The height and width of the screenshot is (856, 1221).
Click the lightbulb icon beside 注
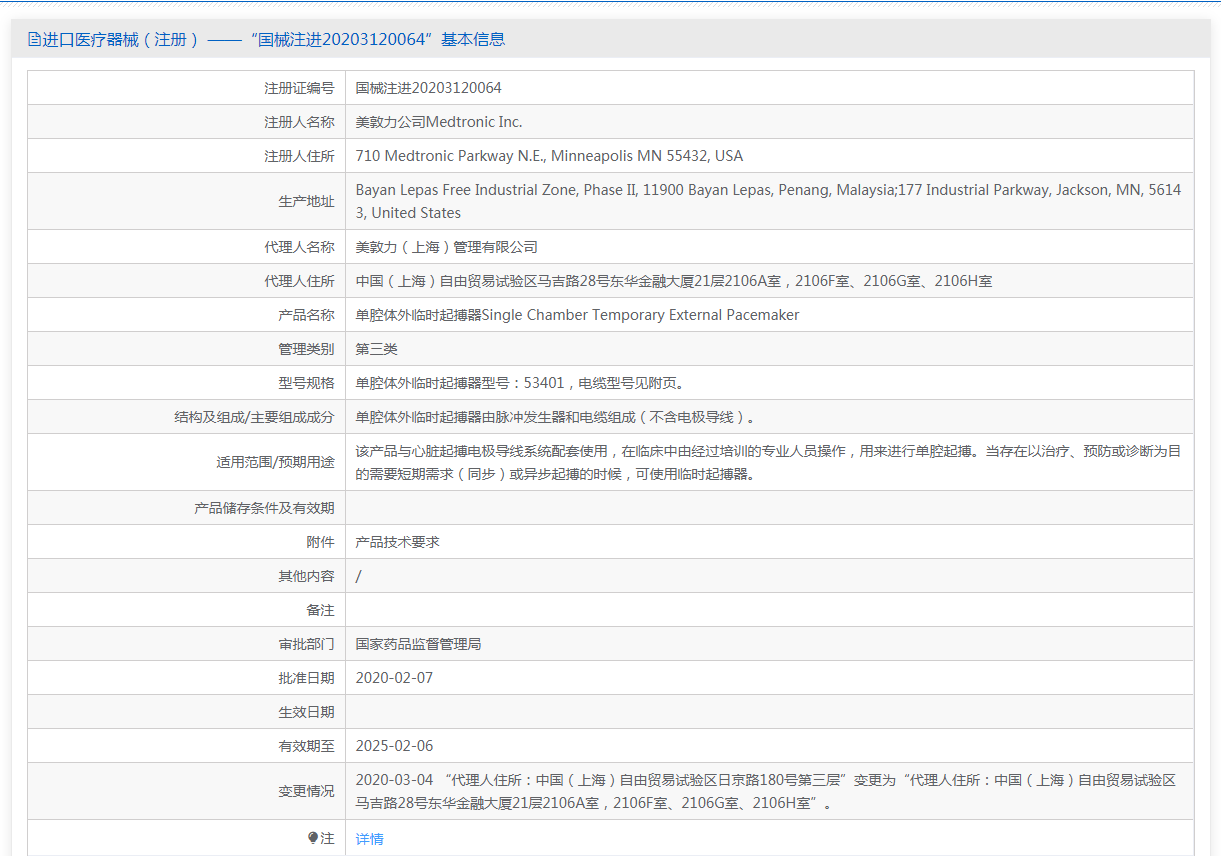(x=313, y=838)
